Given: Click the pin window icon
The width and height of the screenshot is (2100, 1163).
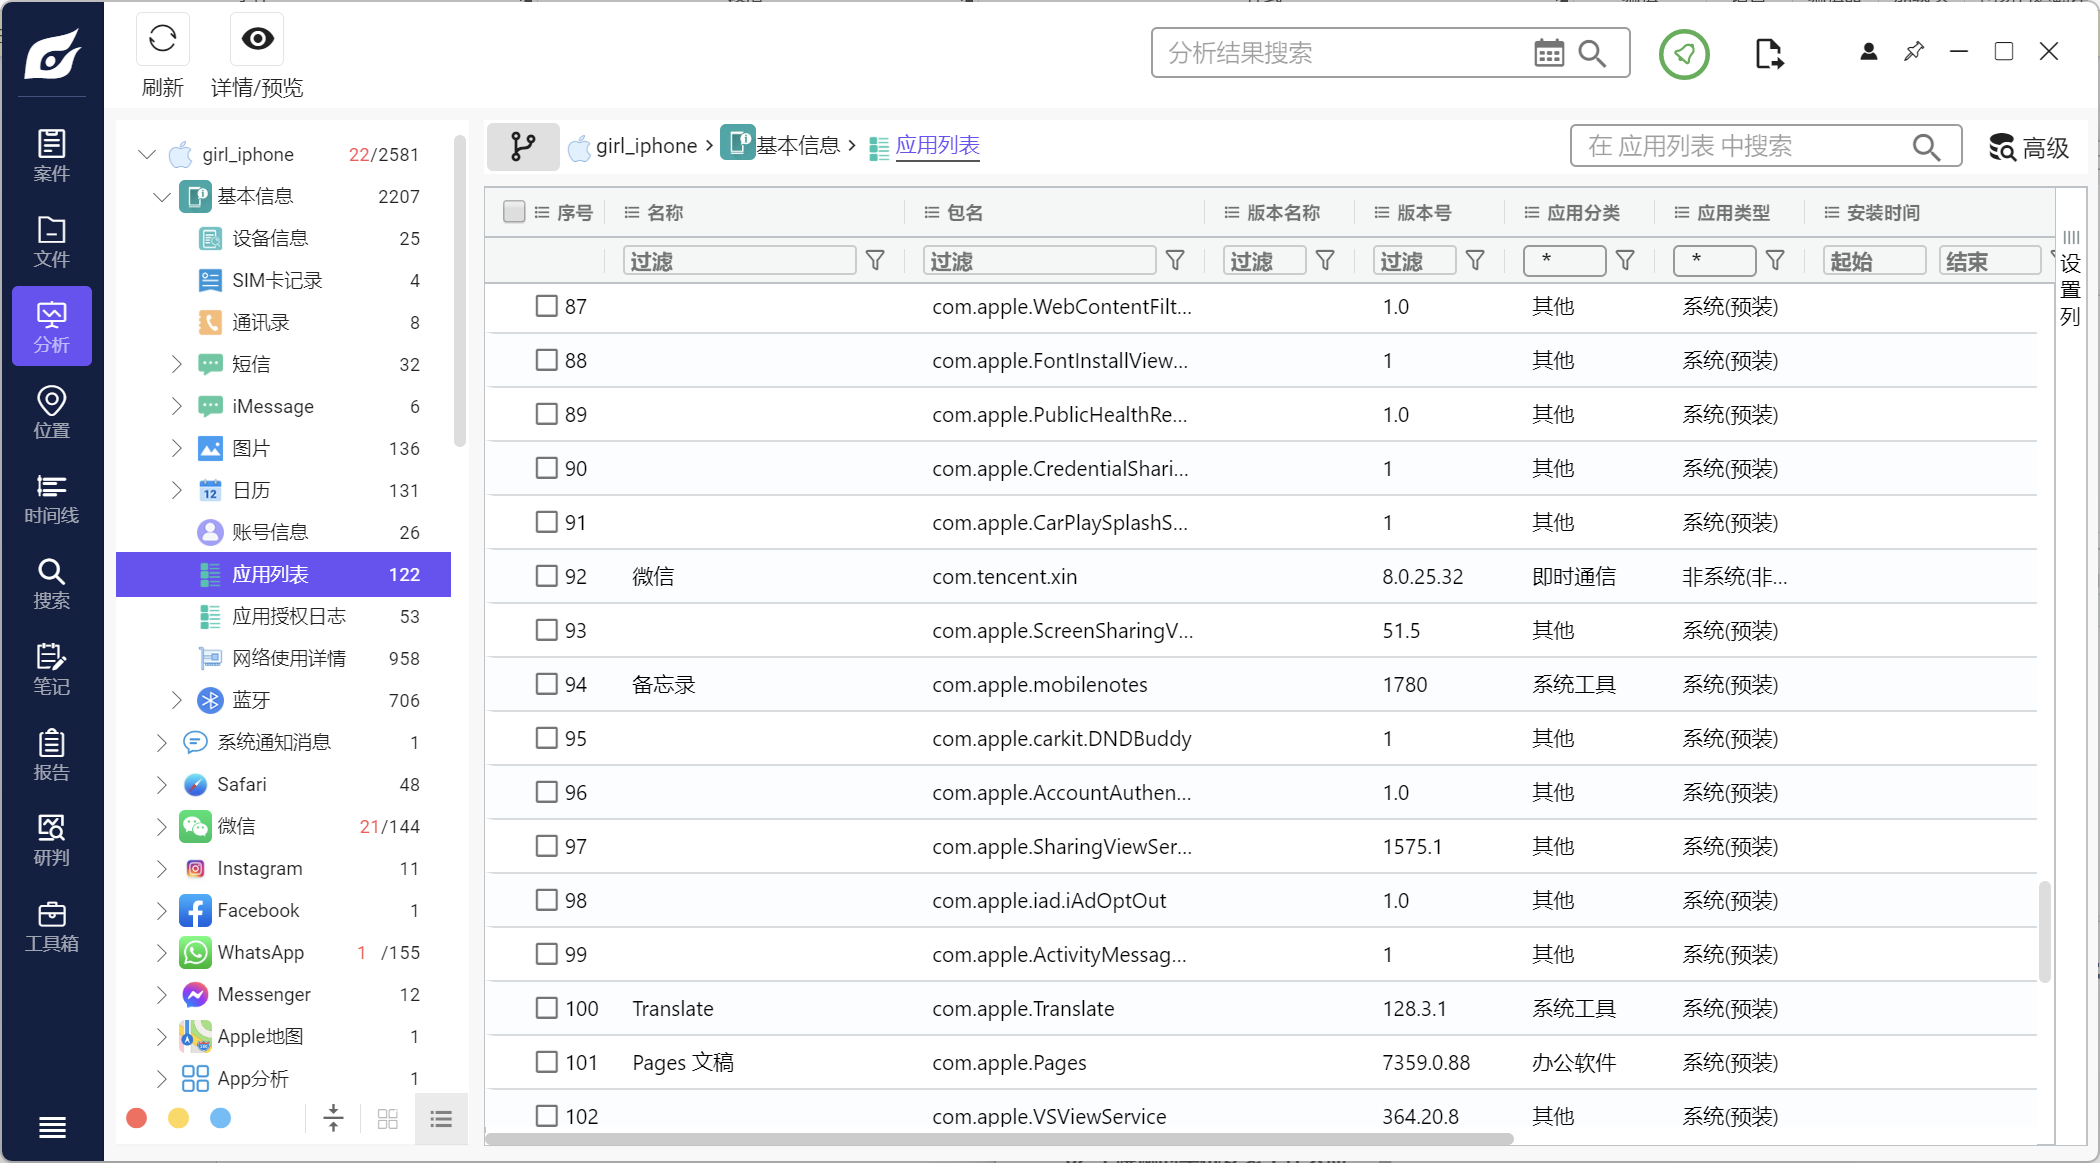Looking at the screenshot, I should click(x=1914, y=51).
